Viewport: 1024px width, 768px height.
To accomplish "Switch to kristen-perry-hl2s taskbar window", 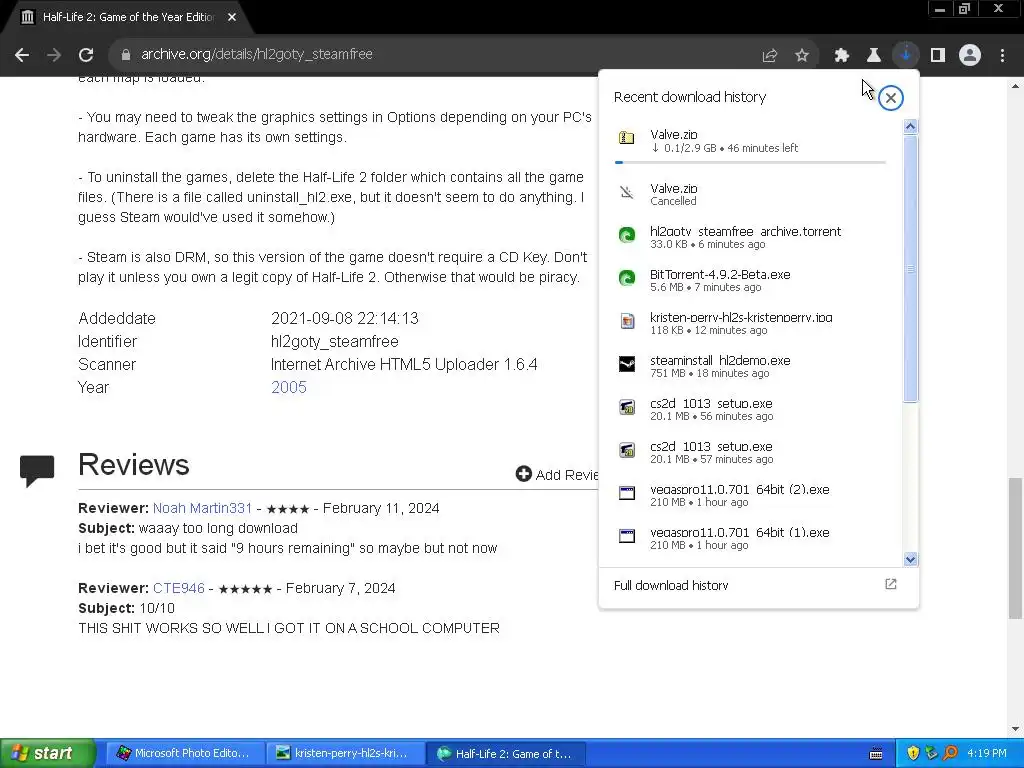I will point(346,754).
